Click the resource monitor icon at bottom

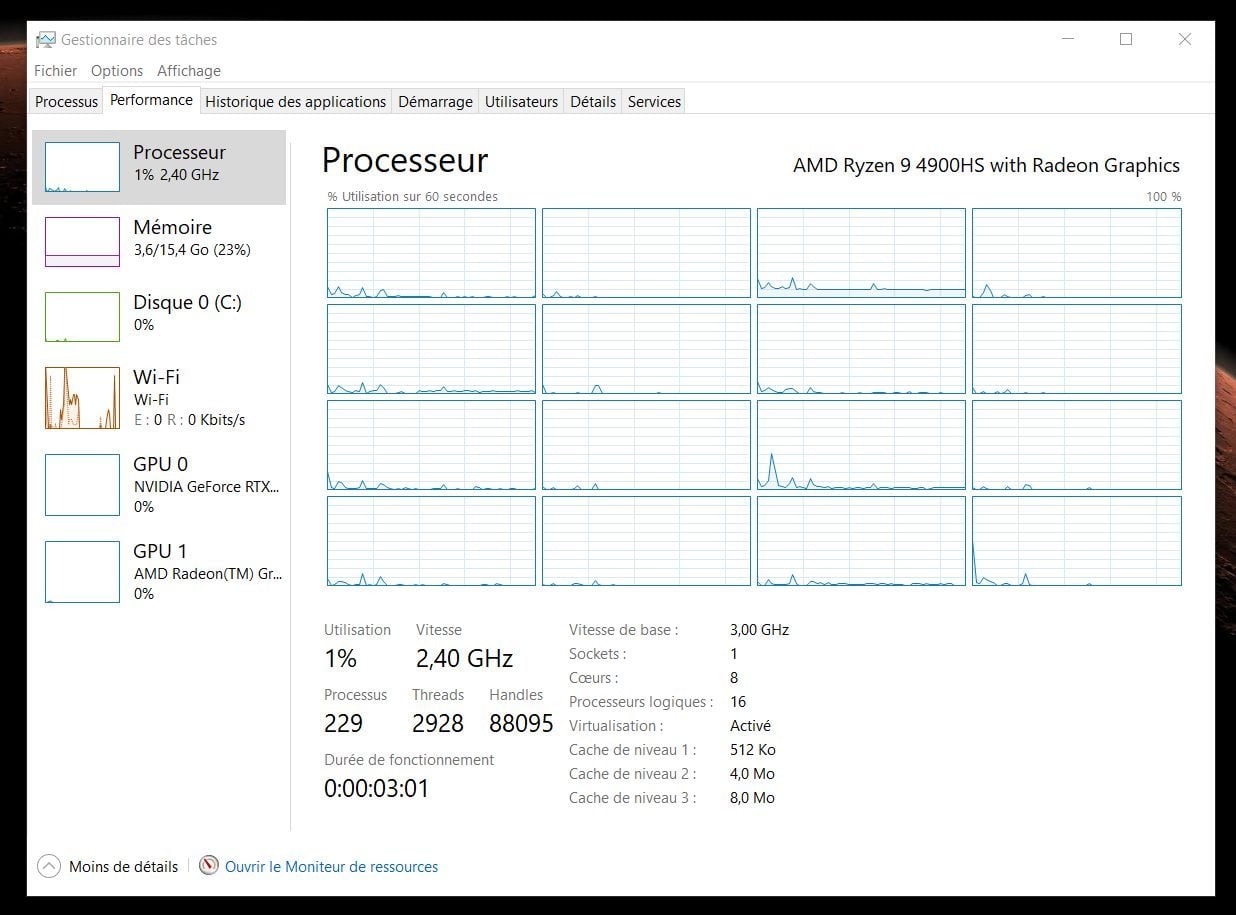click(x=209, y=866)
